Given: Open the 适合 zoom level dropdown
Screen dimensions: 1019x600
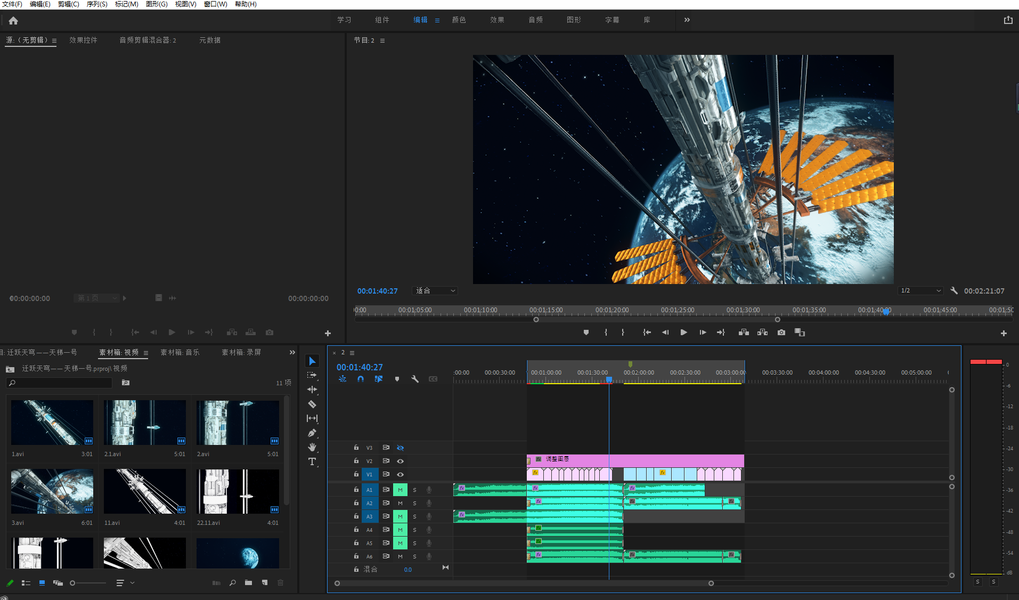Looking at the screenshot, I should pyautogui.click(x=435, y=291).
